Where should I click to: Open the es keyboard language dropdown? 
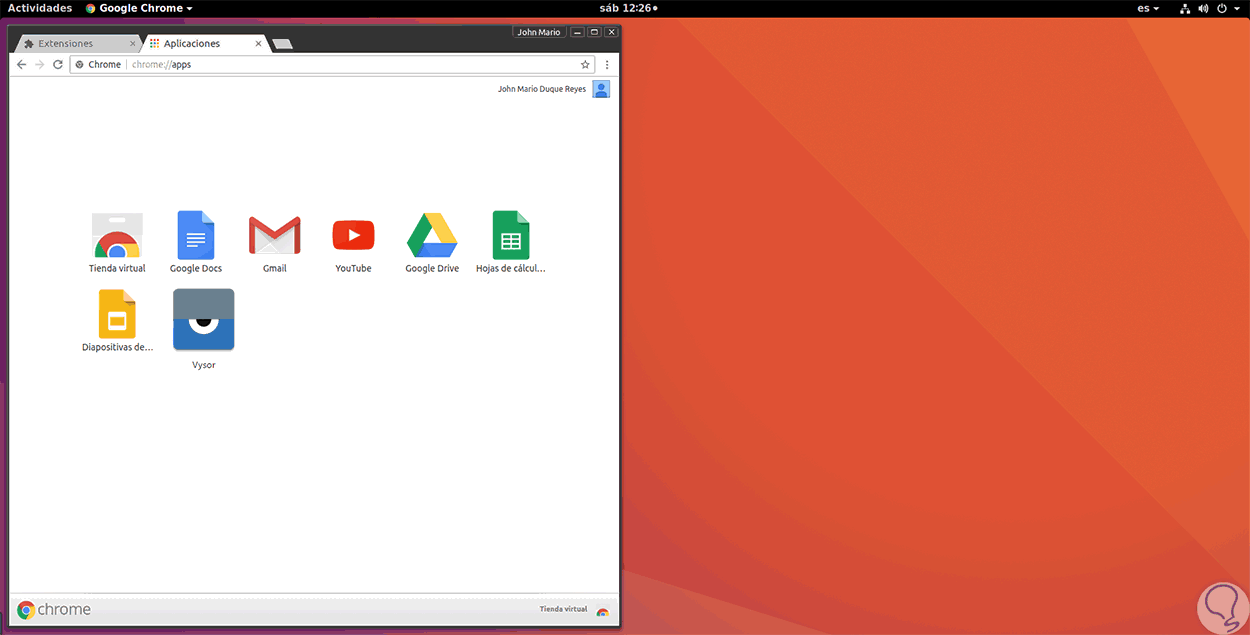click(x=1148, y=8)
